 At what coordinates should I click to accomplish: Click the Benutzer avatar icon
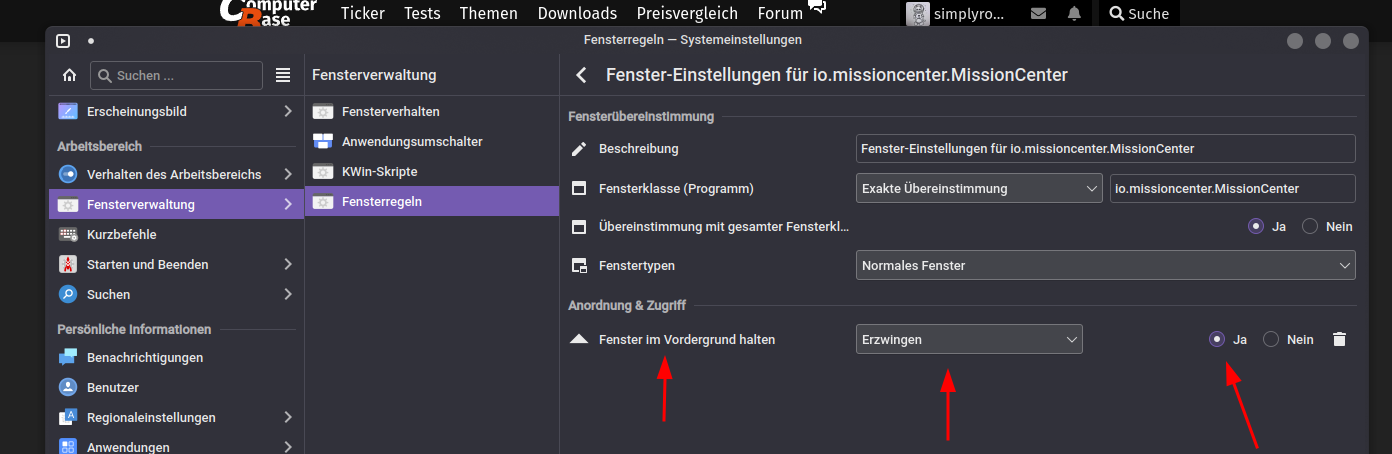[68, 387]
